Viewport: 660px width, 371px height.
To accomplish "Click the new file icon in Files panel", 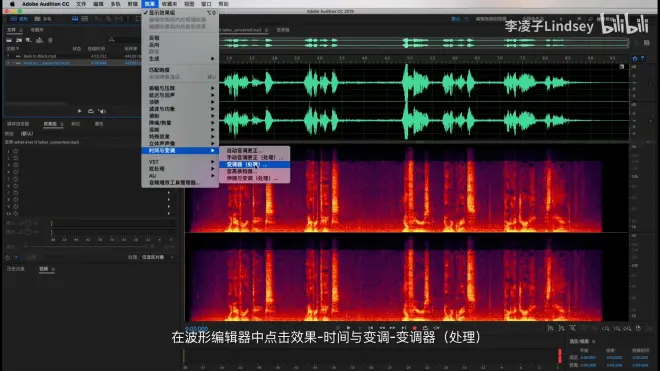I will (x=29, y=40).
